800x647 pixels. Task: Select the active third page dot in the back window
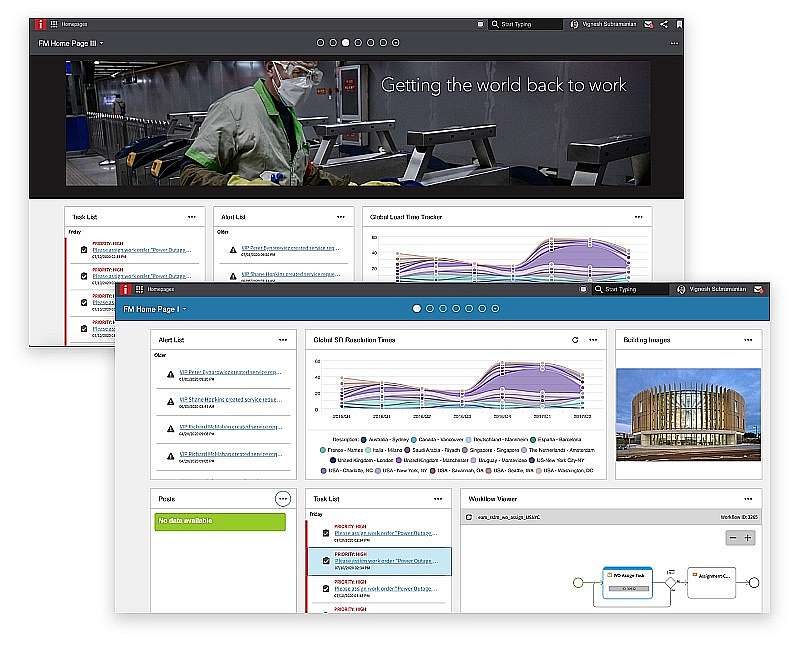tap(345, 43)
